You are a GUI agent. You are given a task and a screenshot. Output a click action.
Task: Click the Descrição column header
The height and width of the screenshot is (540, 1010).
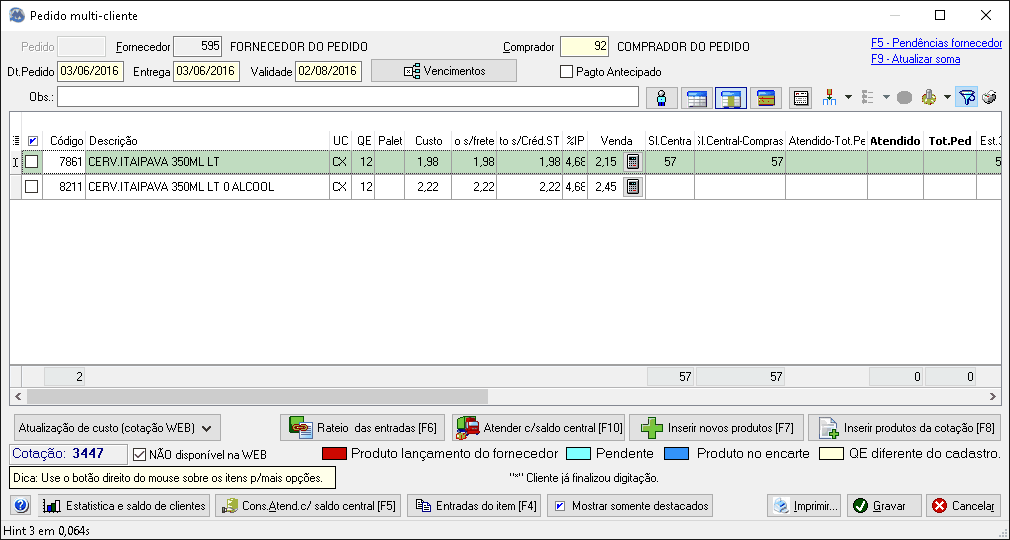[x=207, y=140]
